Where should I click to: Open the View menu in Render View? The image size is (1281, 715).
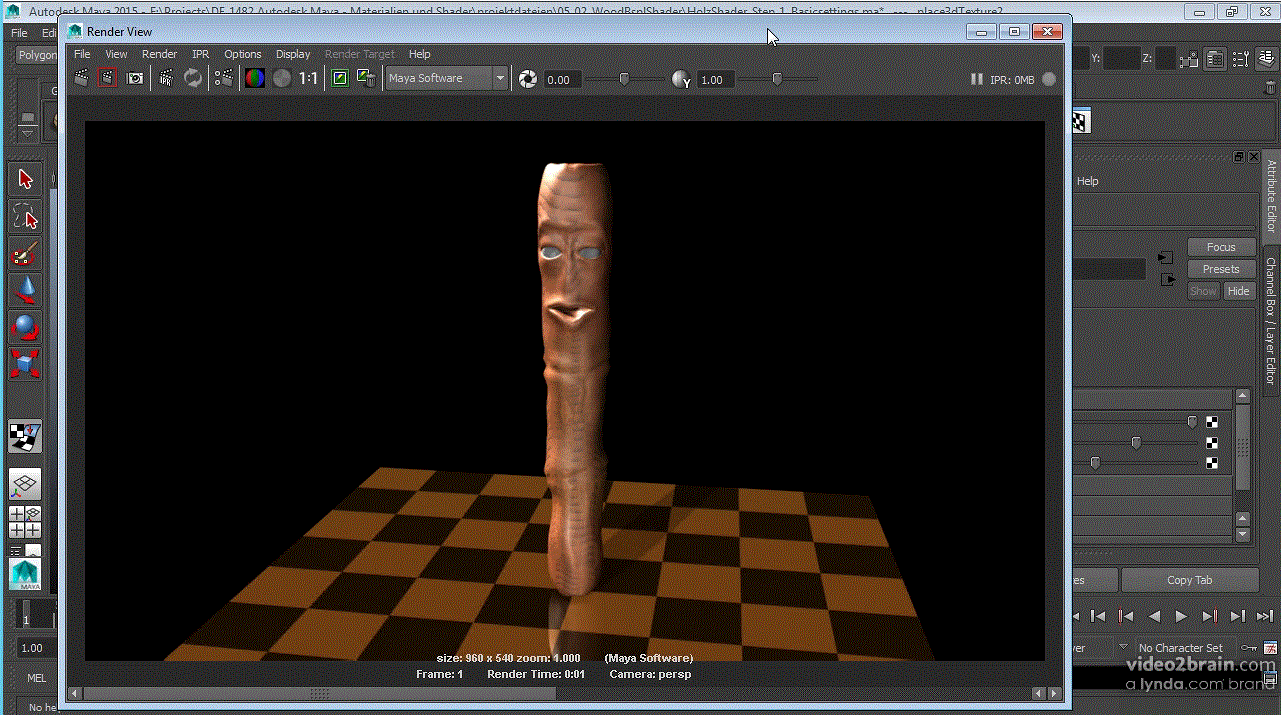coord(117,54)
